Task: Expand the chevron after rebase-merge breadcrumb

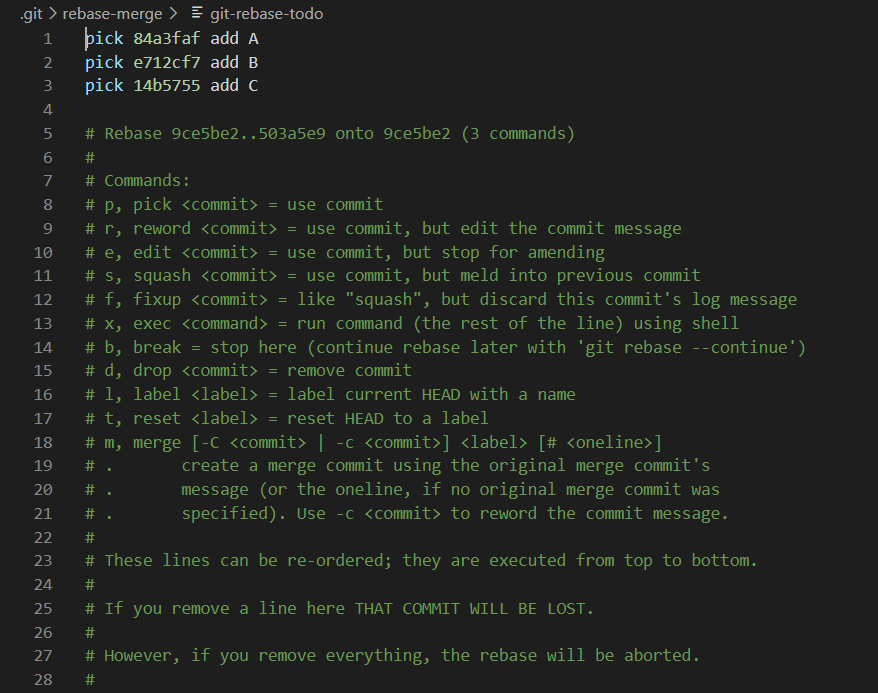Action: click(x=173, y=13)
